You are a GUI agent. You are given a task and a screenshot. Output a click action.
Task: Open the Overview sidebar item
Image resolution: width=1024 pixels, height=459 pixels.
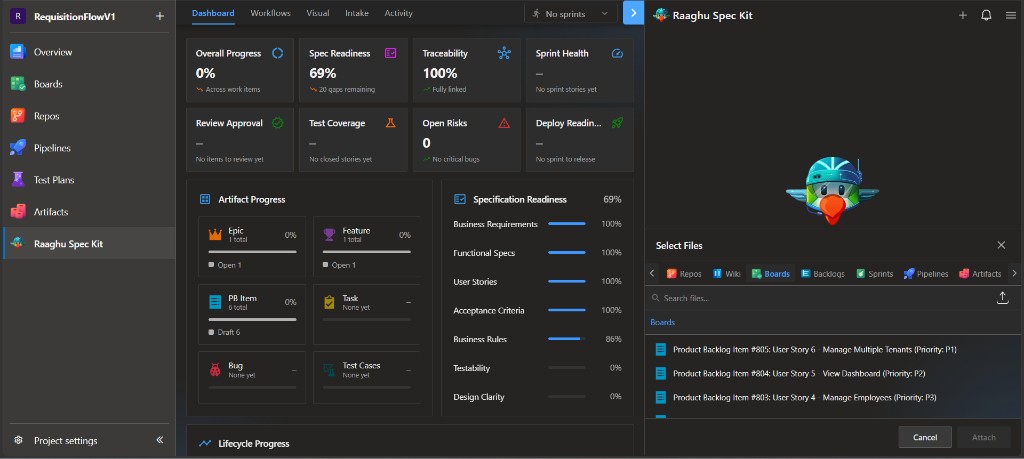[x=88, y=52]
